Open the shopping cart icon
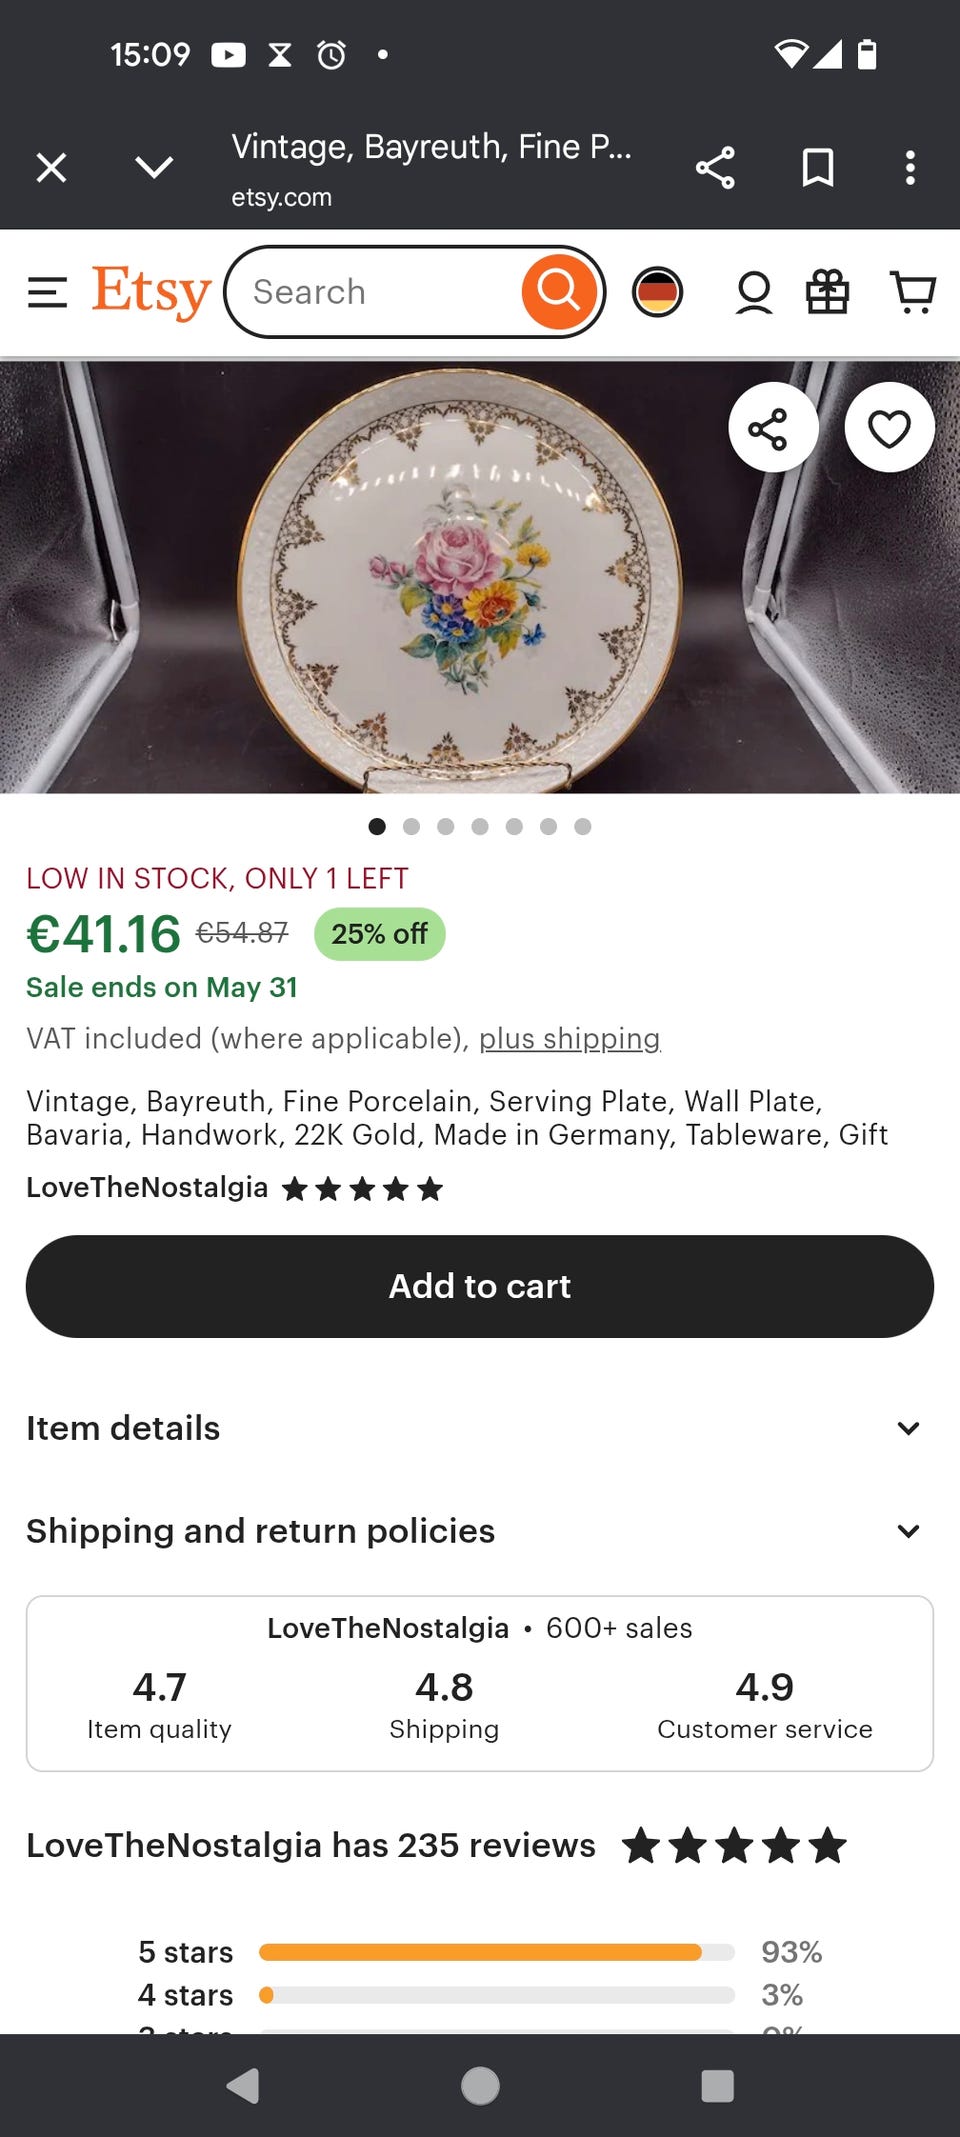 [x=912, y=292]
